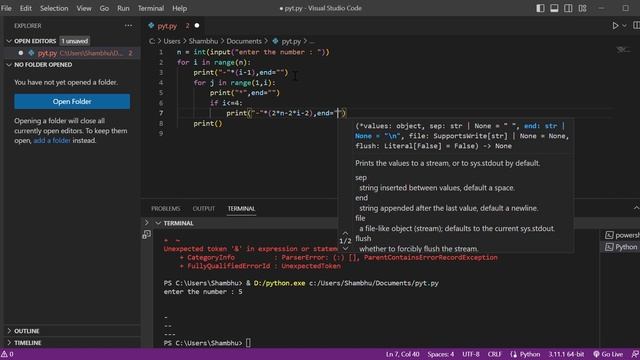Collapse the Terminal group chevron
Image resolution: width=640 pixels, height=360 pixels.
[x=158, y=223]
